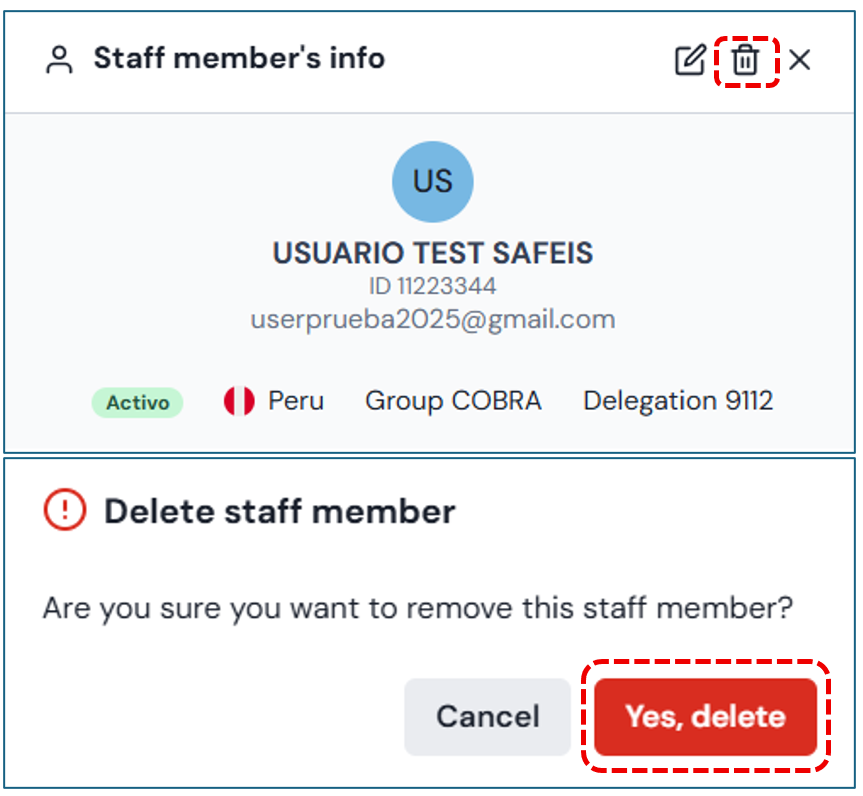Click the Staff member's info title
The image size is (863, 796).
[x=239, y=58]
